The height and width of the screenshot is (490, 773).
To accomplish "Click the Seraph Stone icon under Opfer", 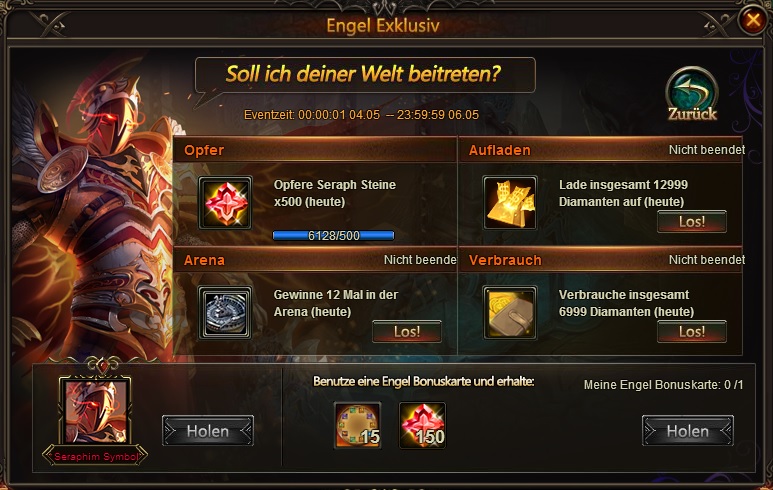I will (x=225, y=203).
